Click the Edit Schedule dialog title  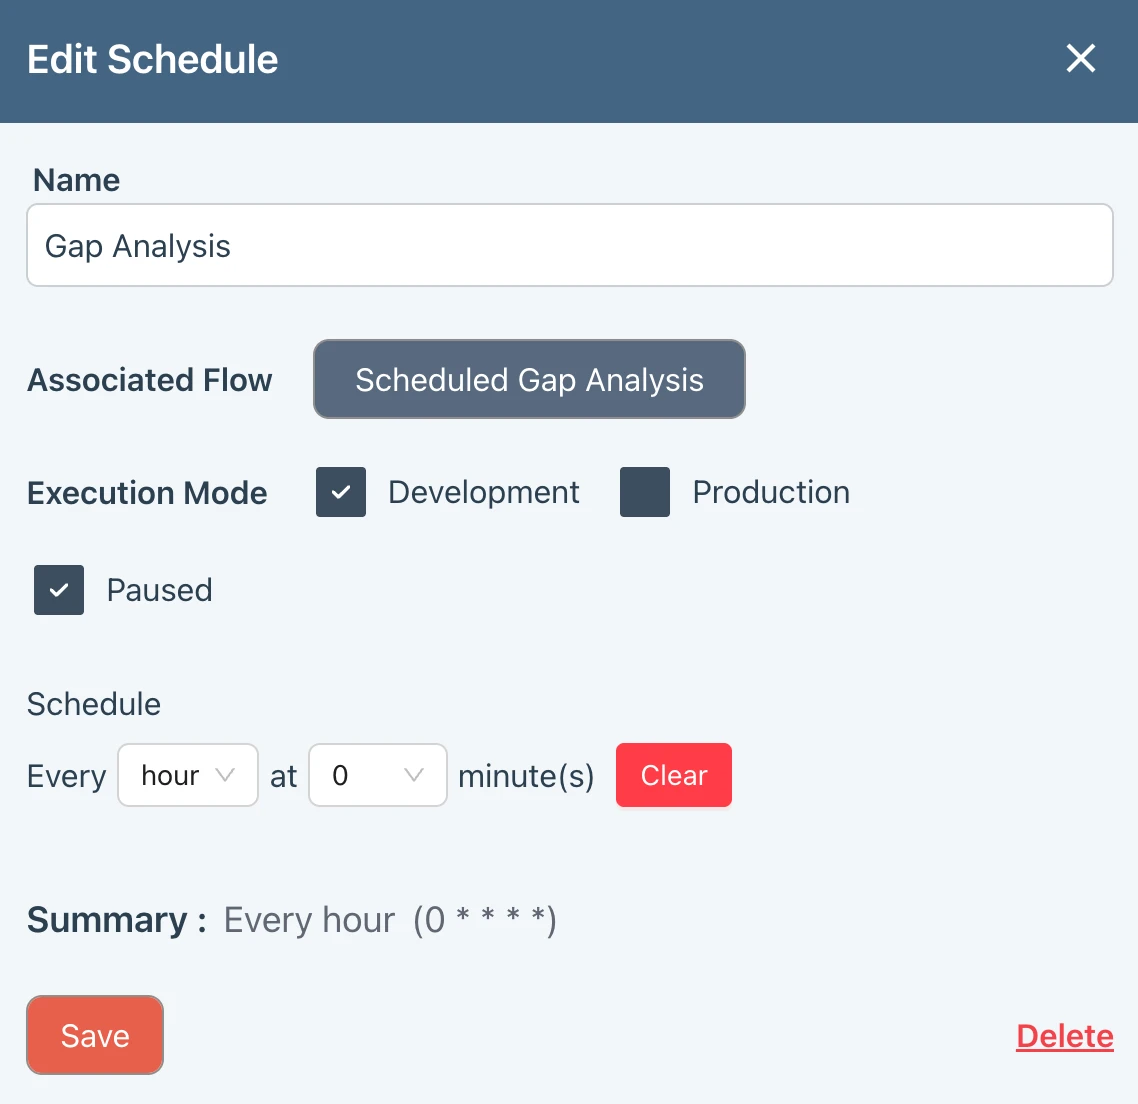point(153,60)
